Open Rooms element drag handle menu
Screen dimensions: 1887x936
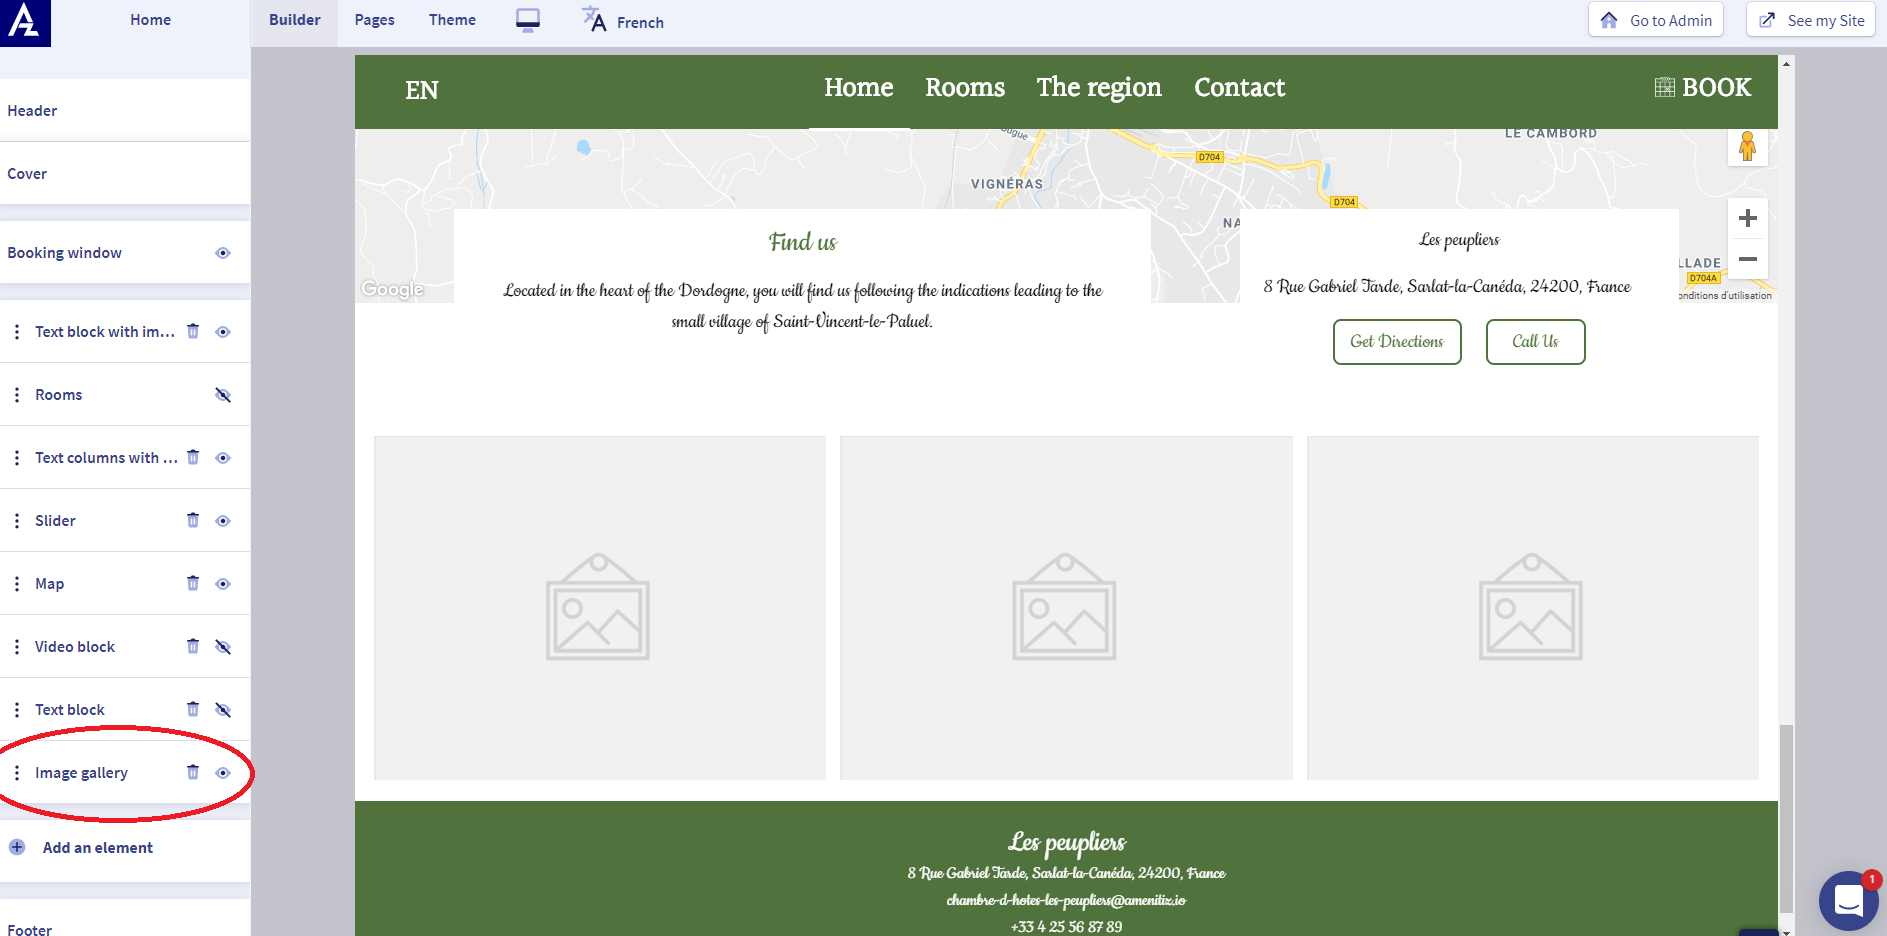17,395
